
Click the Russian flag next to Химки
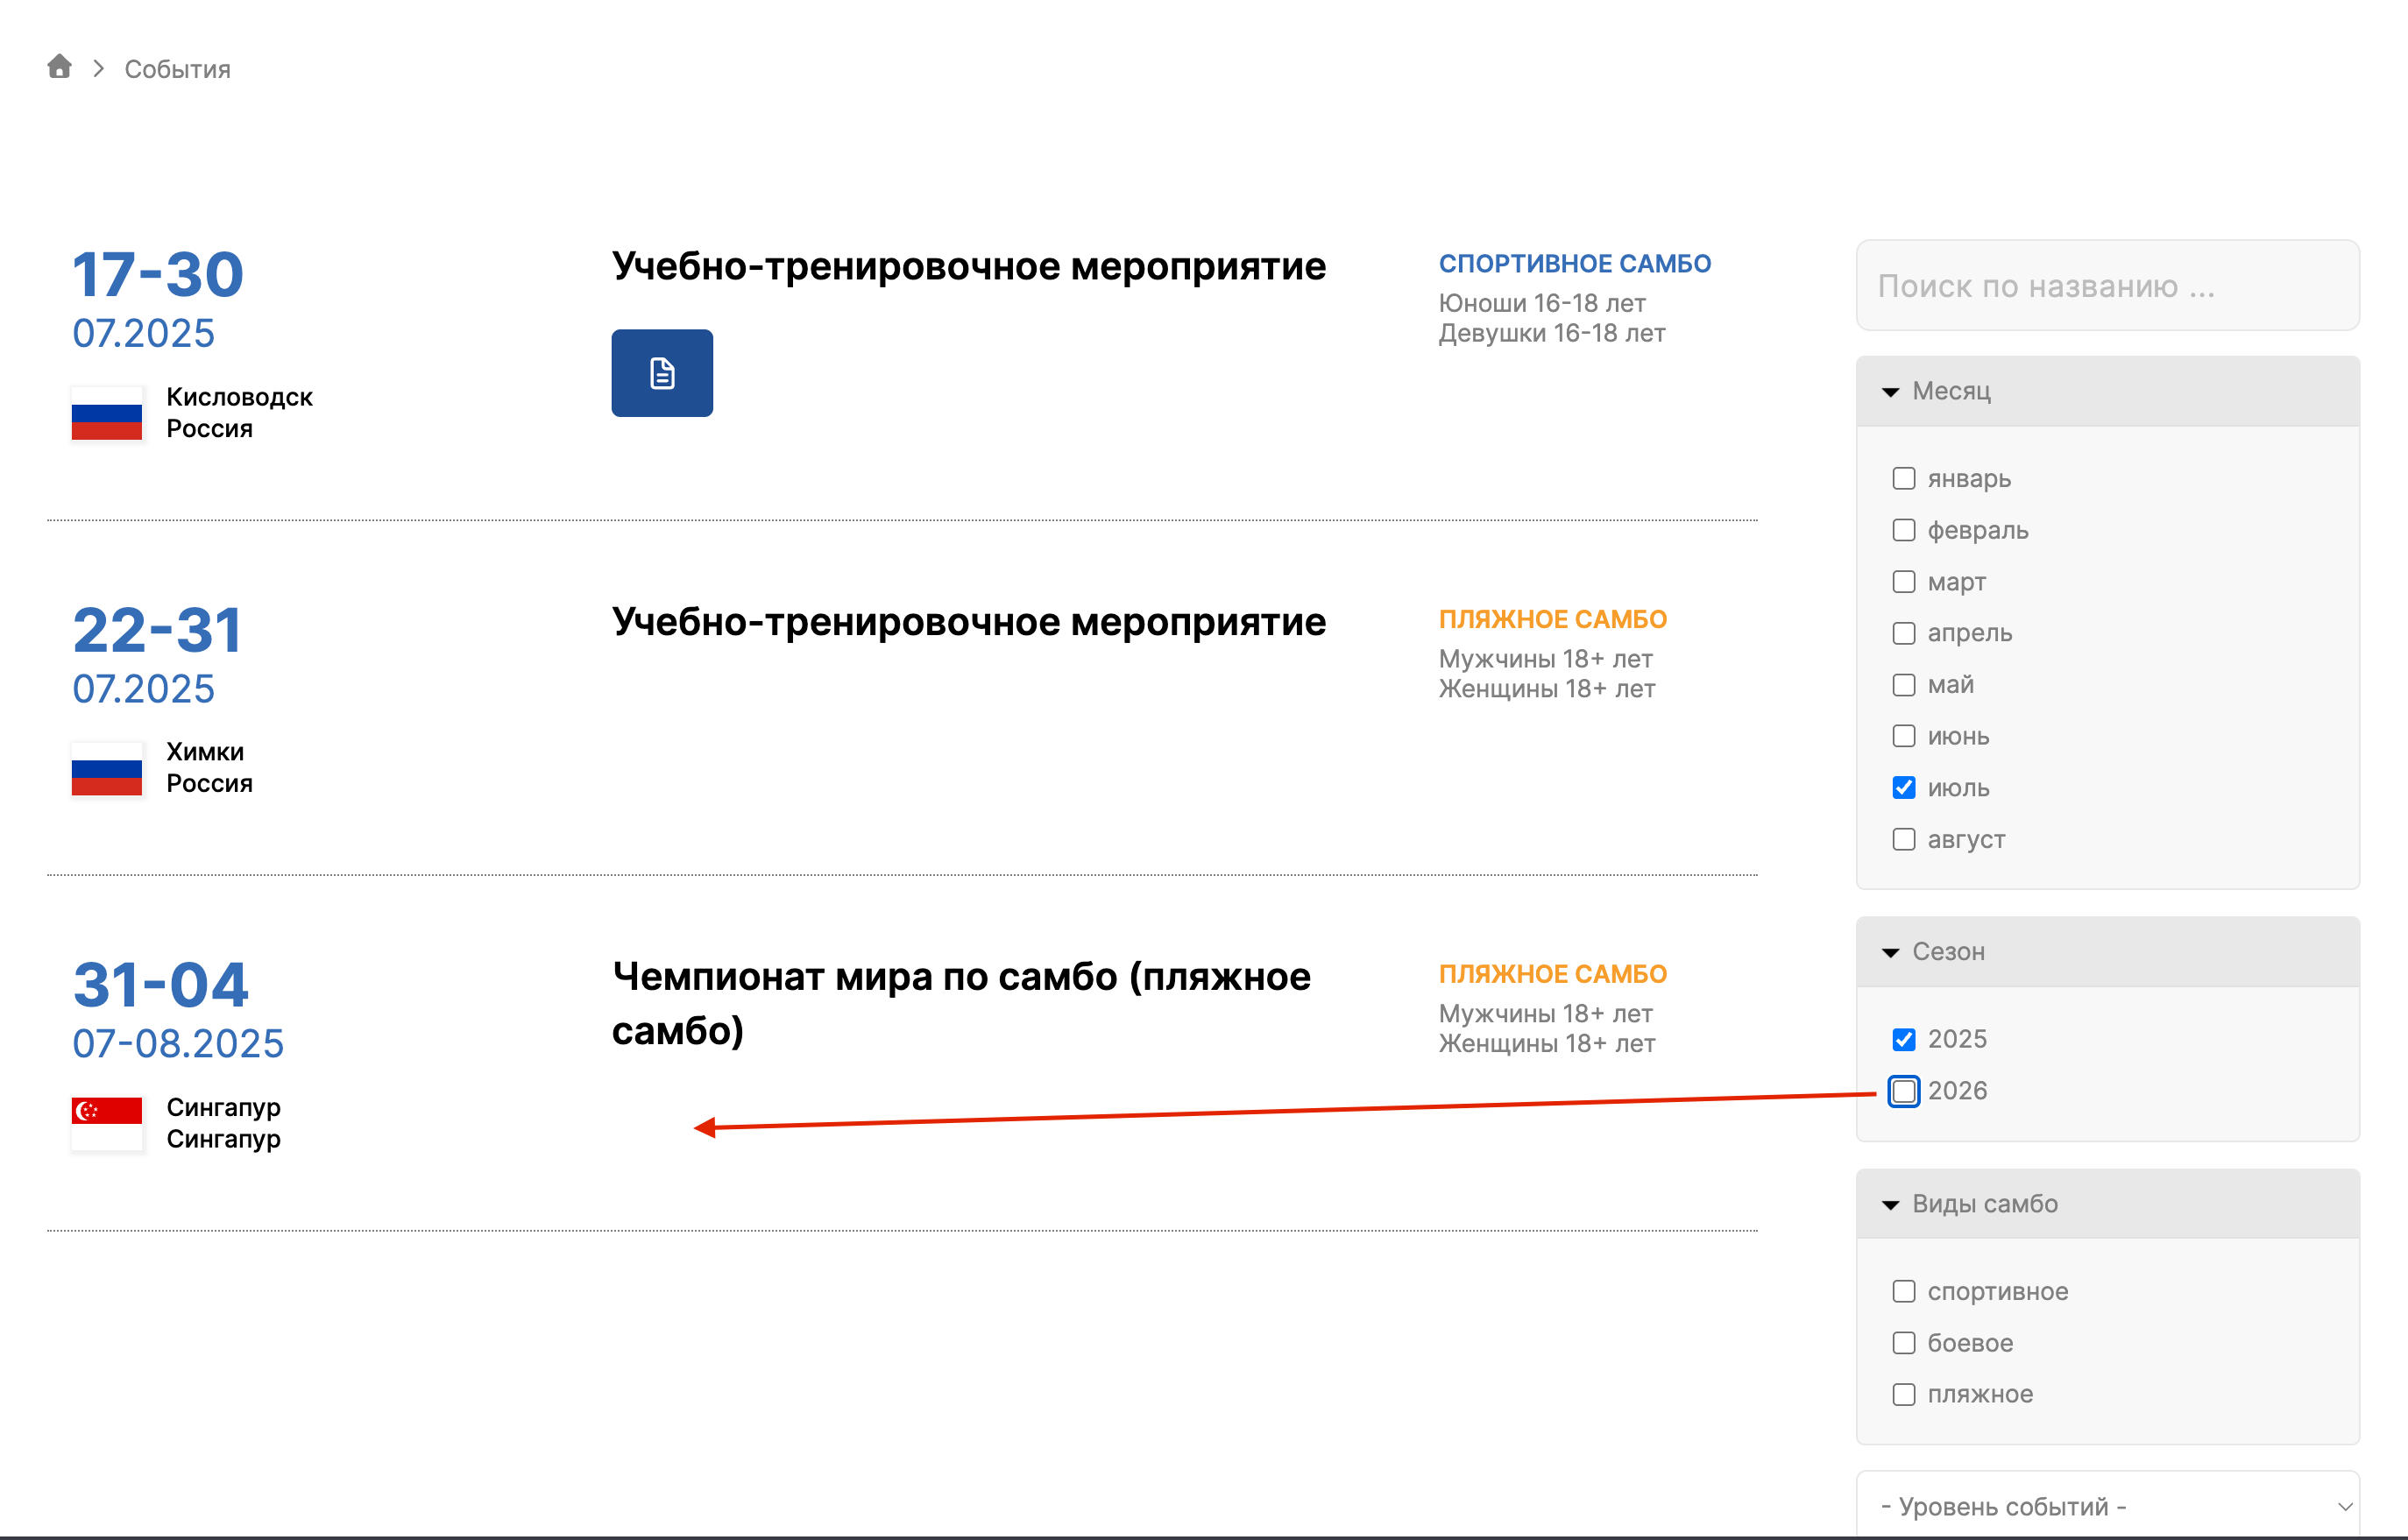tap(107, 769)
